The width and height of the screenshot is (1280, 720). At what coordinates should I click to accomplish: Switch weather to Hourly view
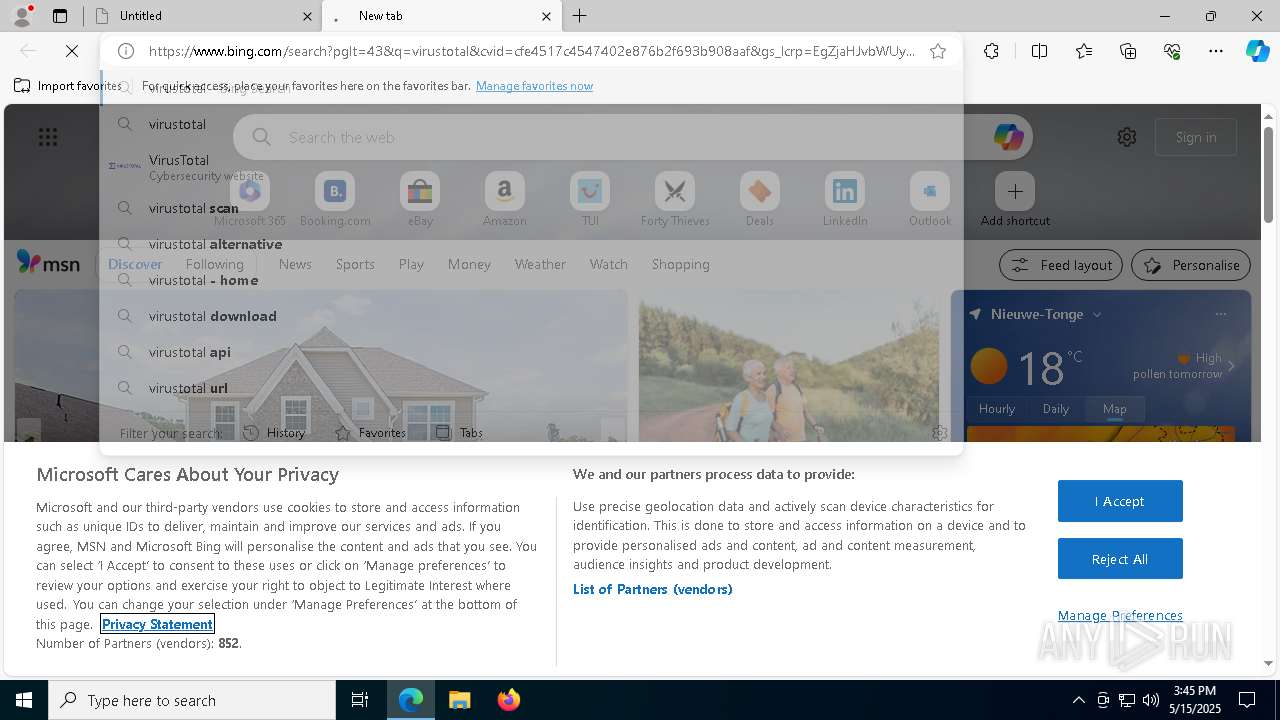pyautogui.click(x=997, y=408)
